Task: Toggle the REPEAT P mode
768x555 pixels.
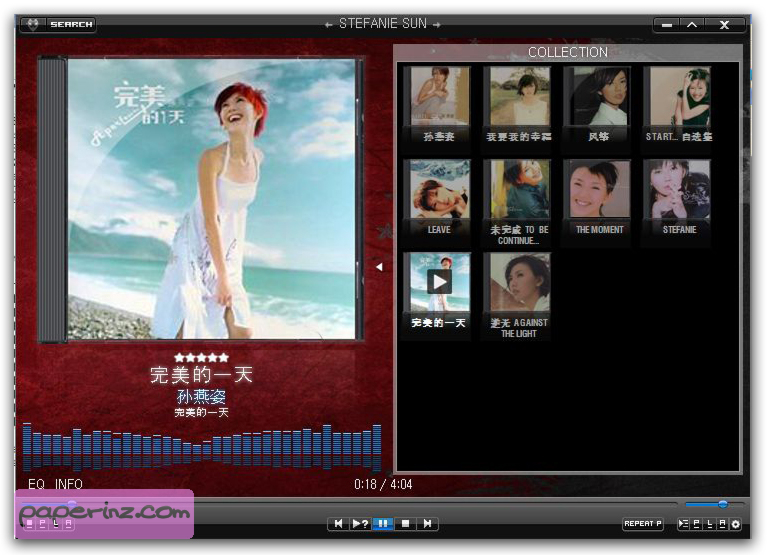Action: 643,524
